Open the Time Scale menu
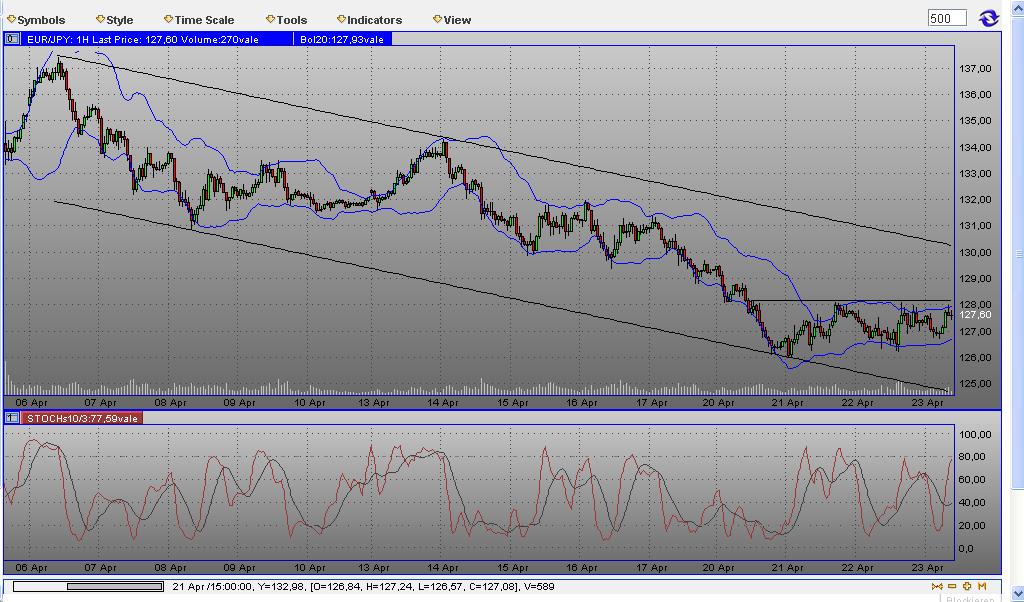The image size is (1024, 602). [x=199, y=20]
